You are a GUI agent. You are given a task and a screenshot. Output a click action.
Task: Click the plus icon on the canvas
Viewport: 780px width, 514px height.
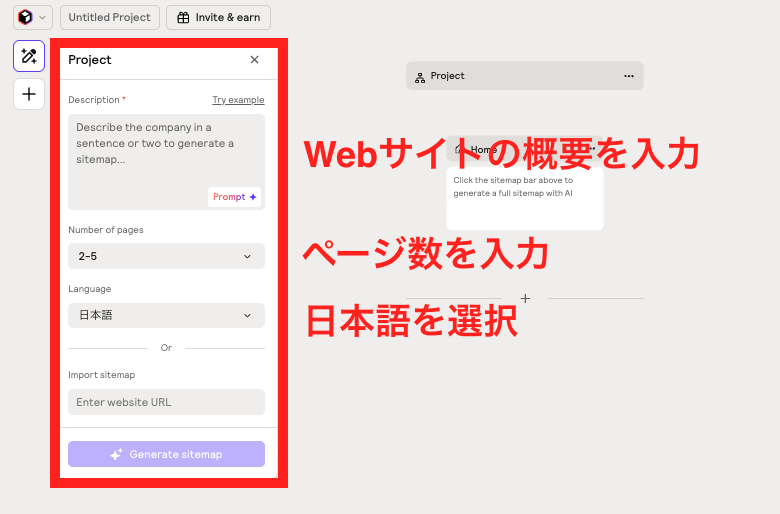[525, 298]
